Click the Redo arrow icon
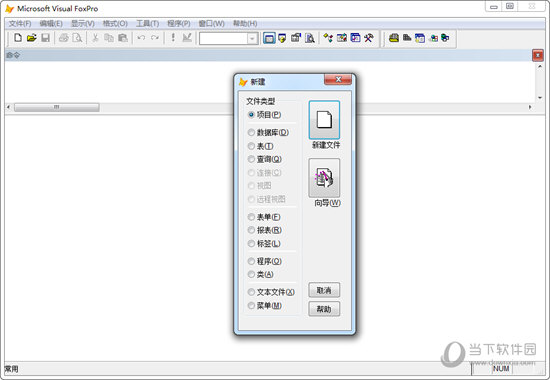Viewport: 550px width, 380px height. pos(155,38)
